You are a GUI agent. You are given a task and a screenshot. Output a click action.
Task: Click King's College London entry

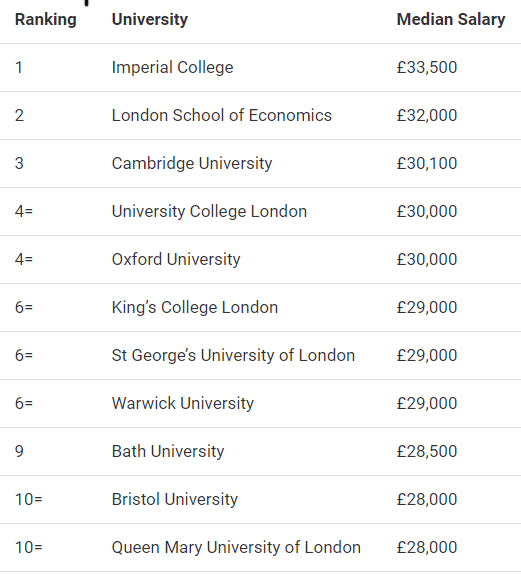tap(195, 307)
